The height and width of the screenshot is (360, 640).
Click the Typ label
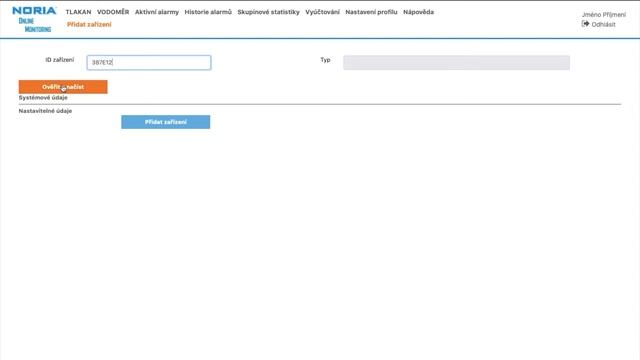tap(325, 60)
